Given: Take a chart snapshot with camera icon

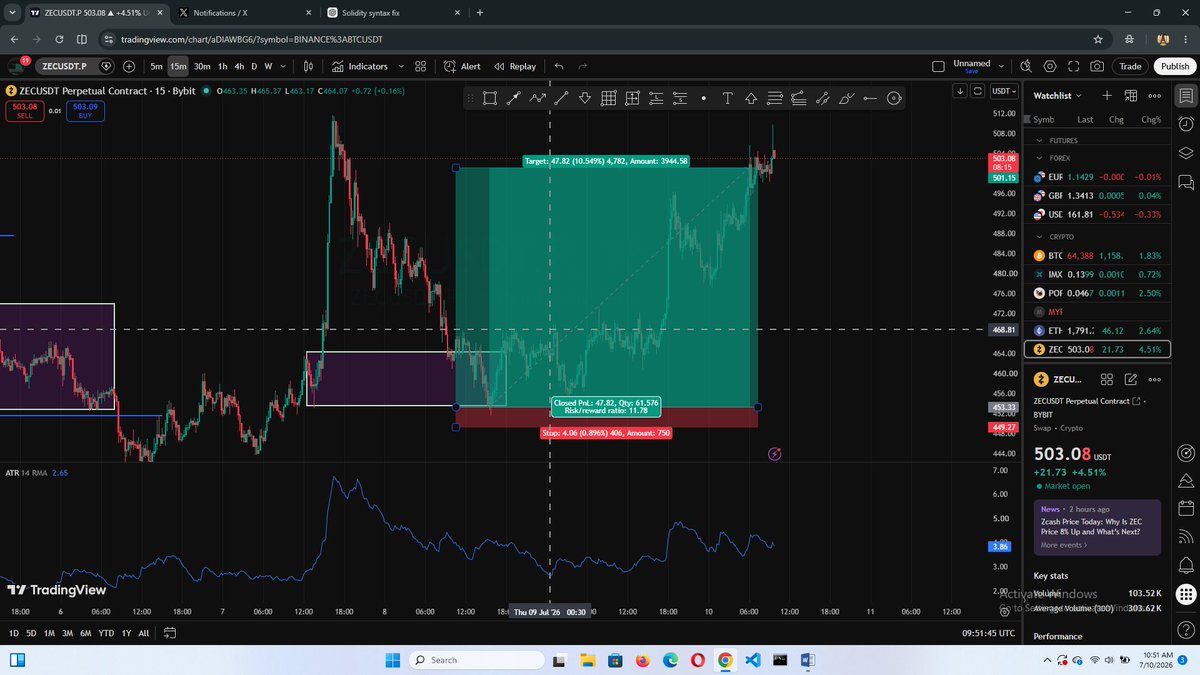Looking at the screenshot, I should point(1097,66).
